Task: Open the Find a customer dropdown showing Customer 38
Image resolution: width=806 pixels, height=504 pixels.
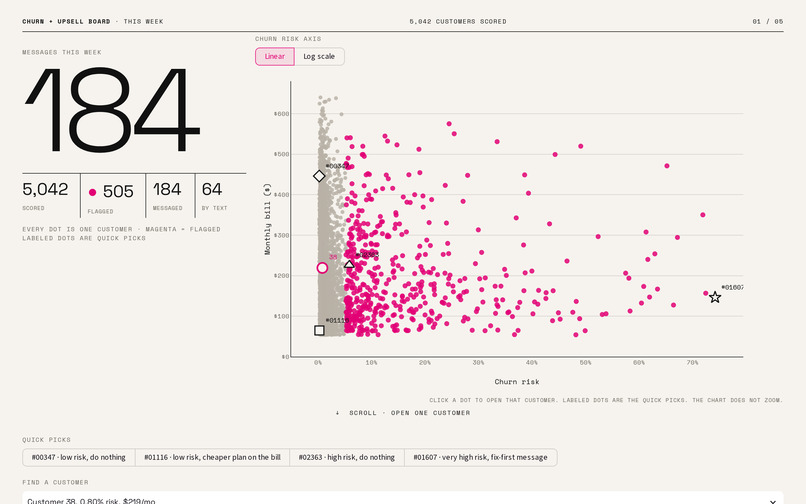Action: [x=402, y=498]
